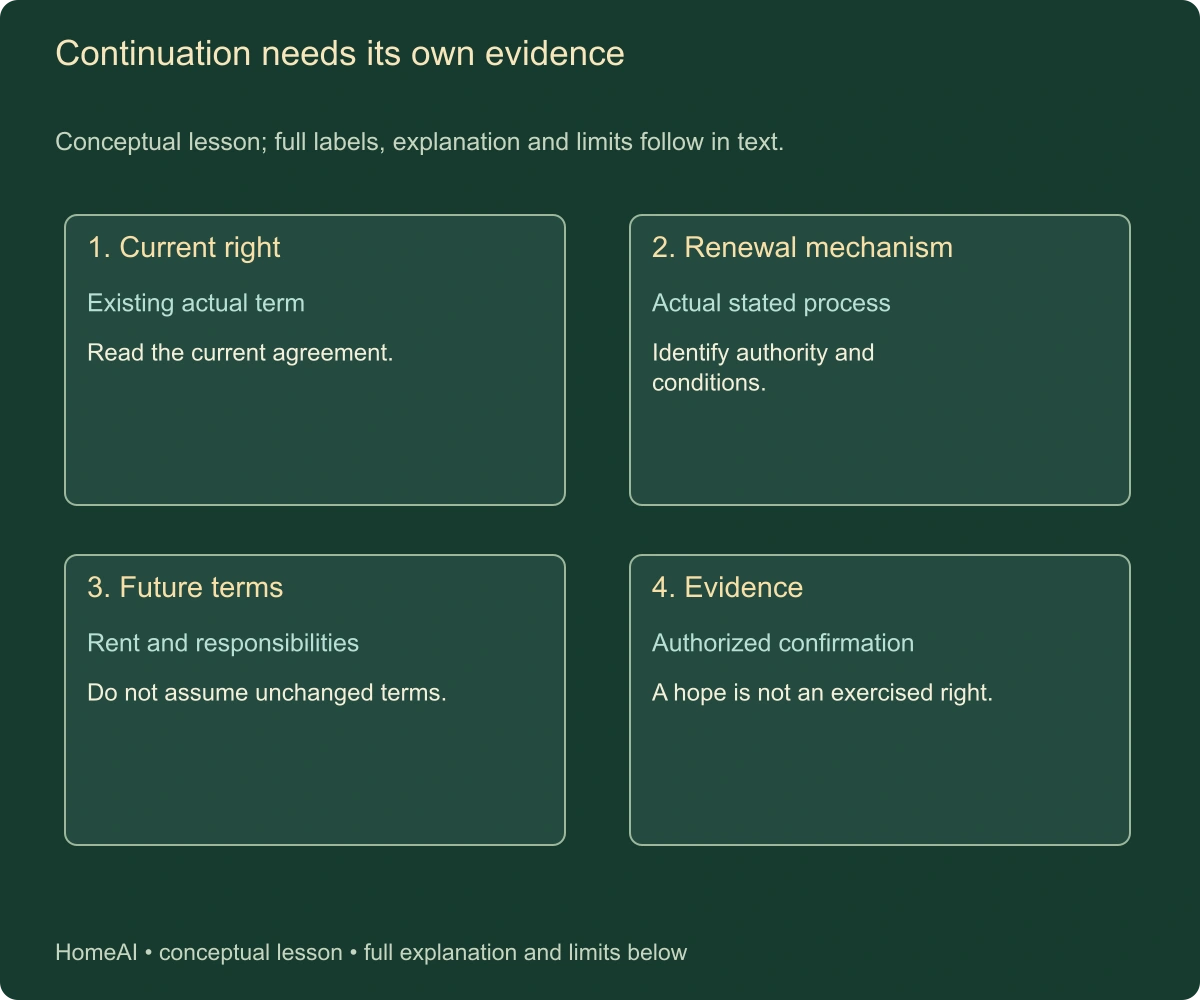This screenshot has height=1000, width=1200.
Task: Click the heading '3. Future terms'
Action: pos(185,588)
